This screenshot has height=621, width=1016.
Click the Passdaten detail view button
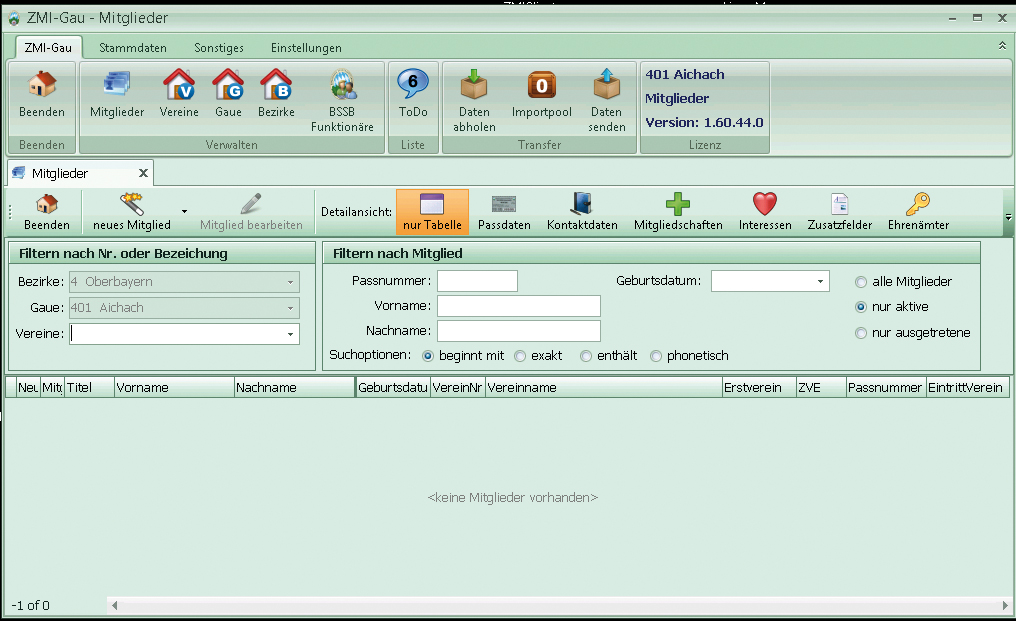(504, 212)
